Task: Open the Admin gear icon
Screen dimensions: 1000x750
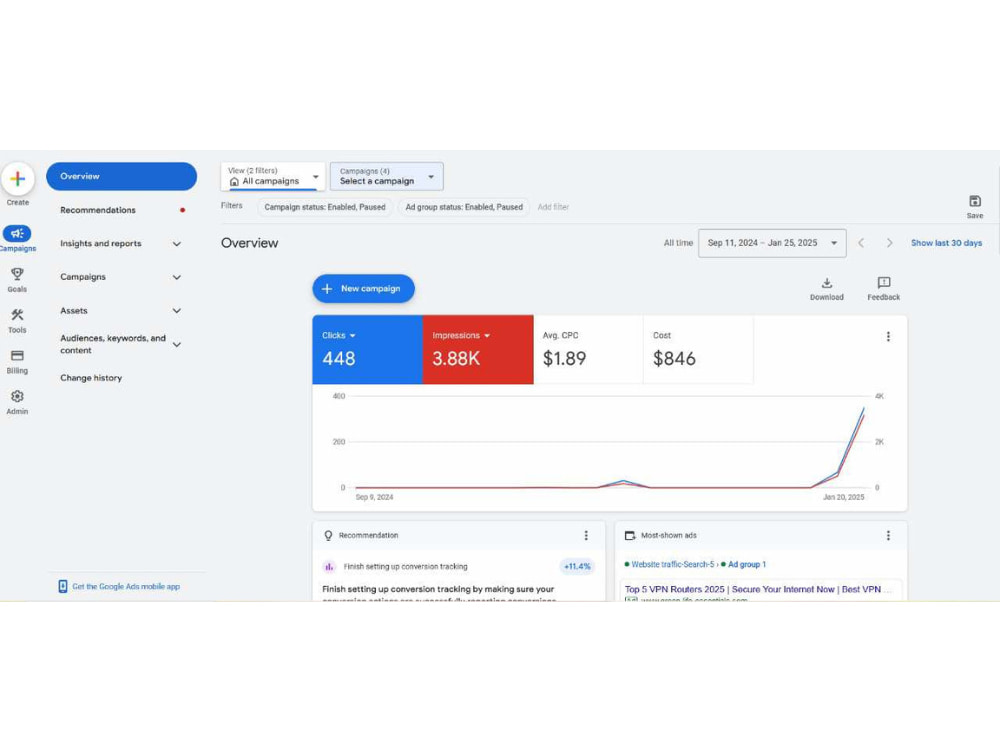Action: click(x=17, y=397)
